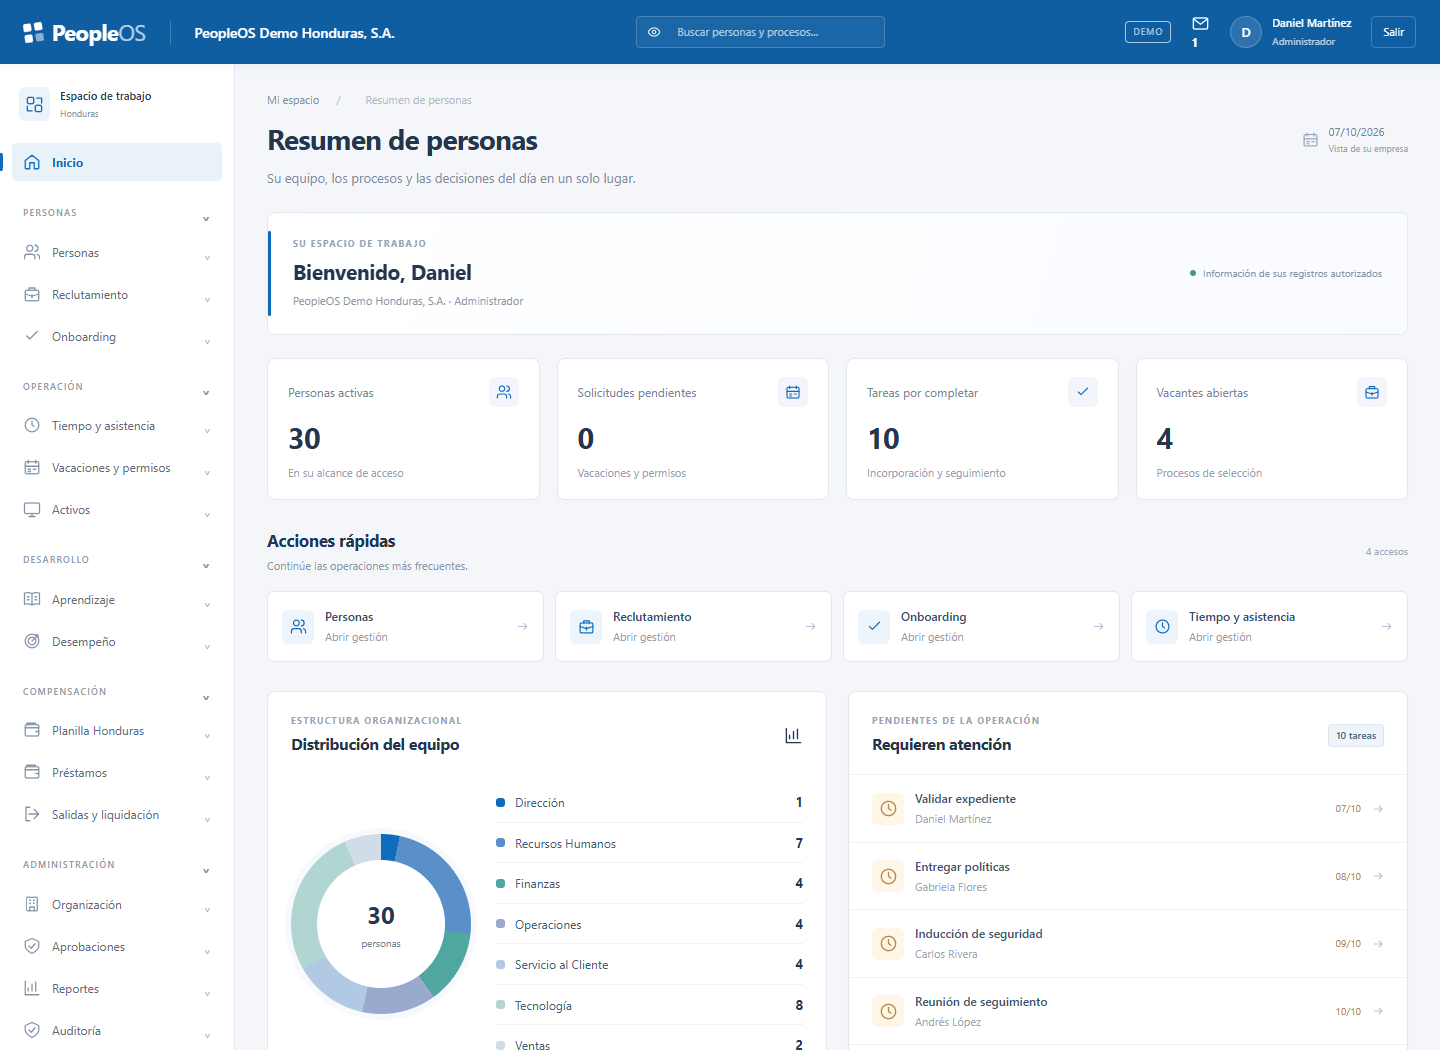The width and height of the screenshot is (1440, 1050).
Task: Open Auditoría in the sidebar menu
Action: 117,1031
